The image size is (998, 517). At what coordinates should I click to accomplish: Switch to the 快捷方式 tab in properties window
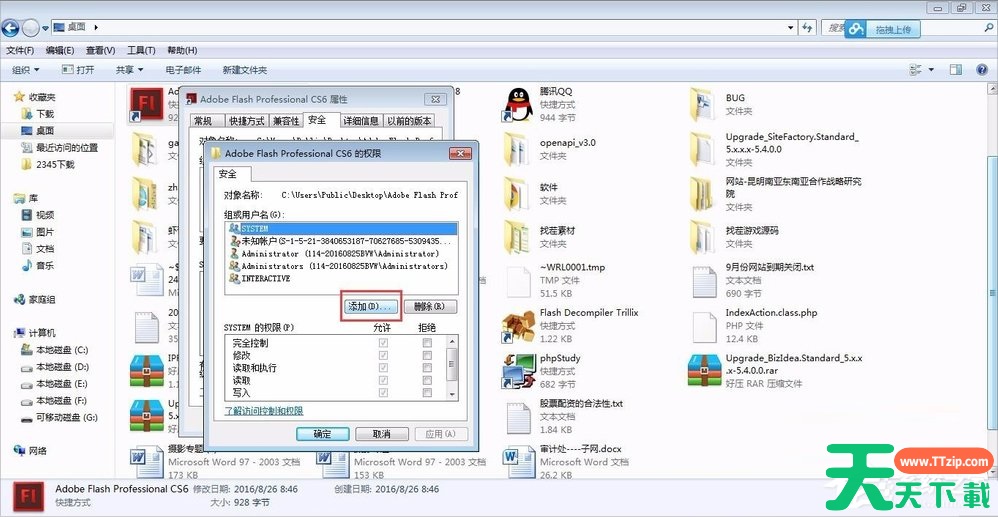click(247, 121)
